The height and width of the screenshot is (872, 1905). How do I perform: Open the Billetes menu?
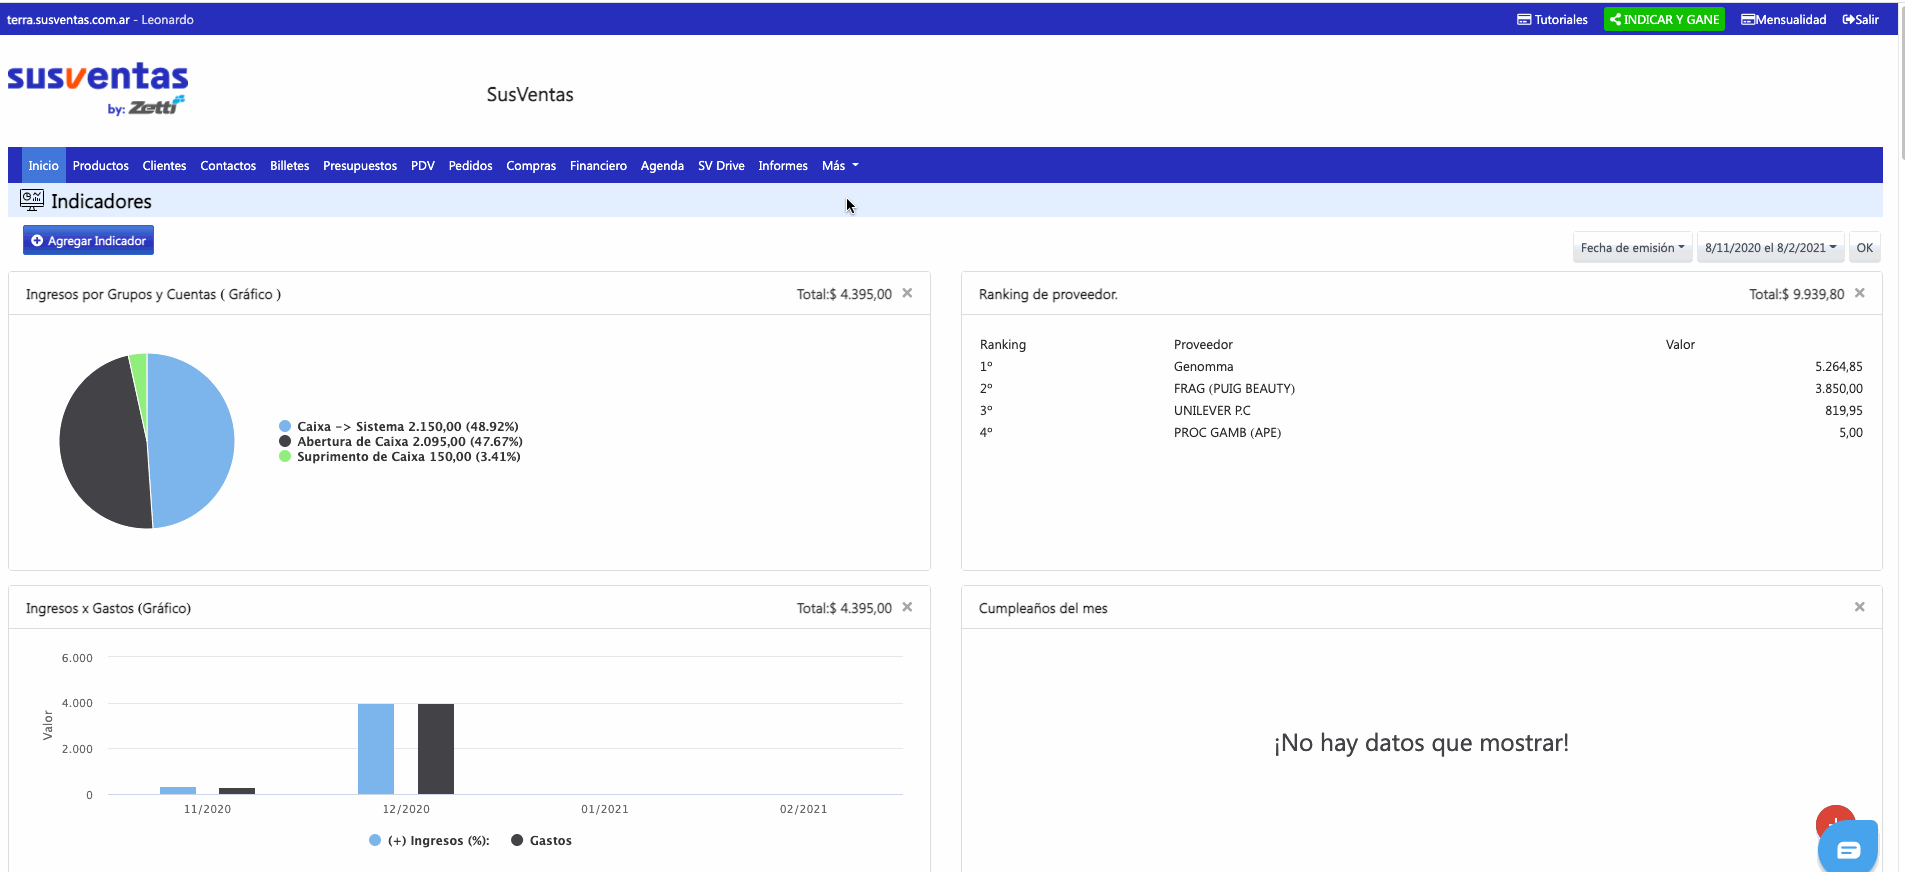tap(289, 166)
